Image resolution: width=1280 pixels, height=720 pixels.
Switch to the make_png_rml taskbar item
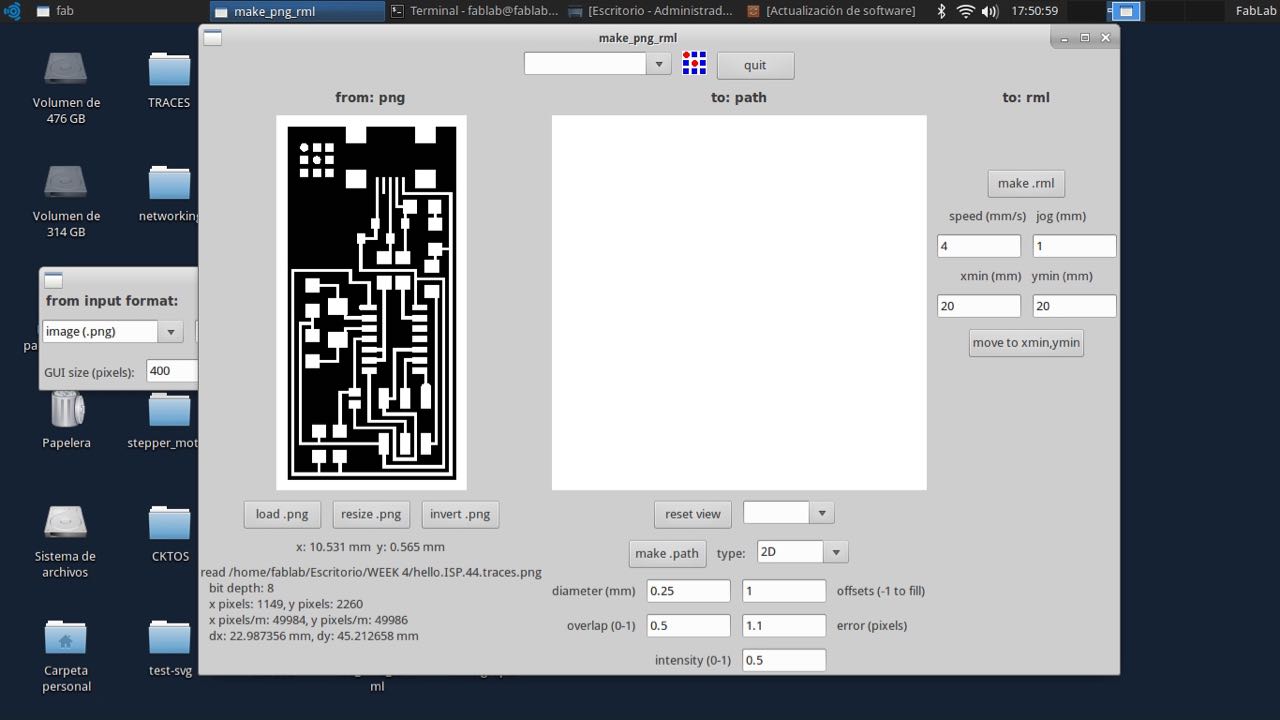coord(297,11)
